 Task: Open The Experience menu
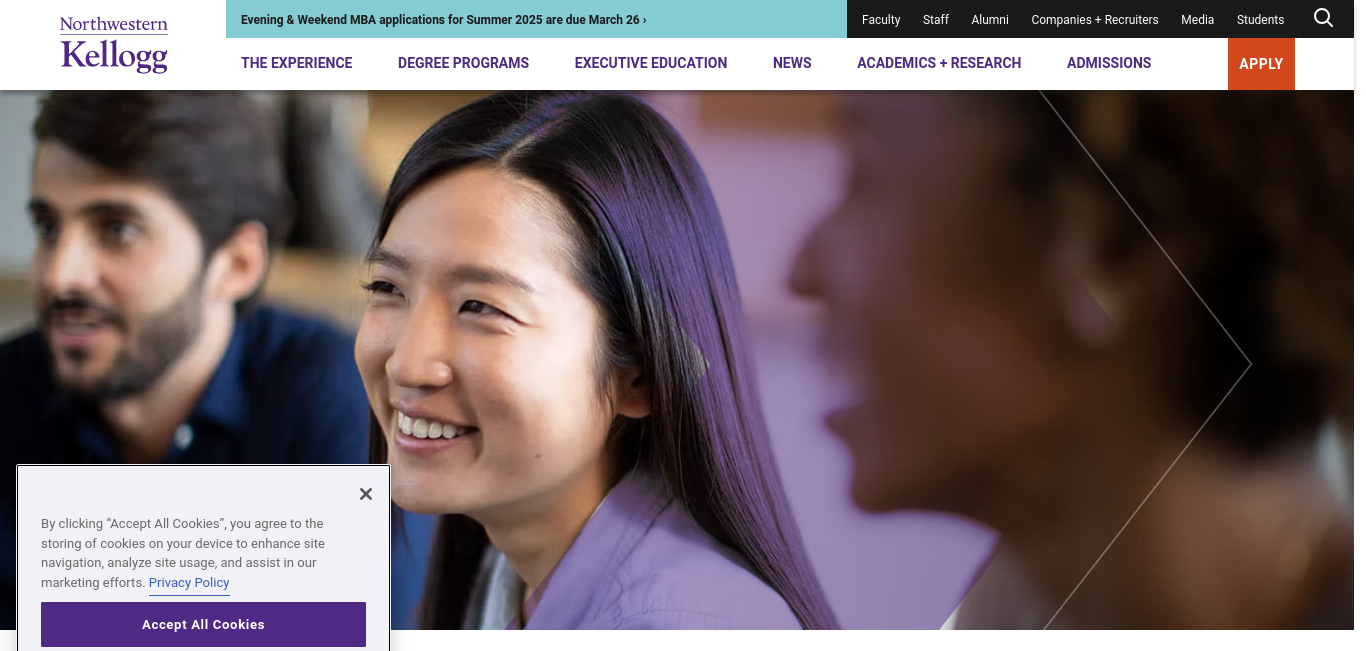pos(297,63)
